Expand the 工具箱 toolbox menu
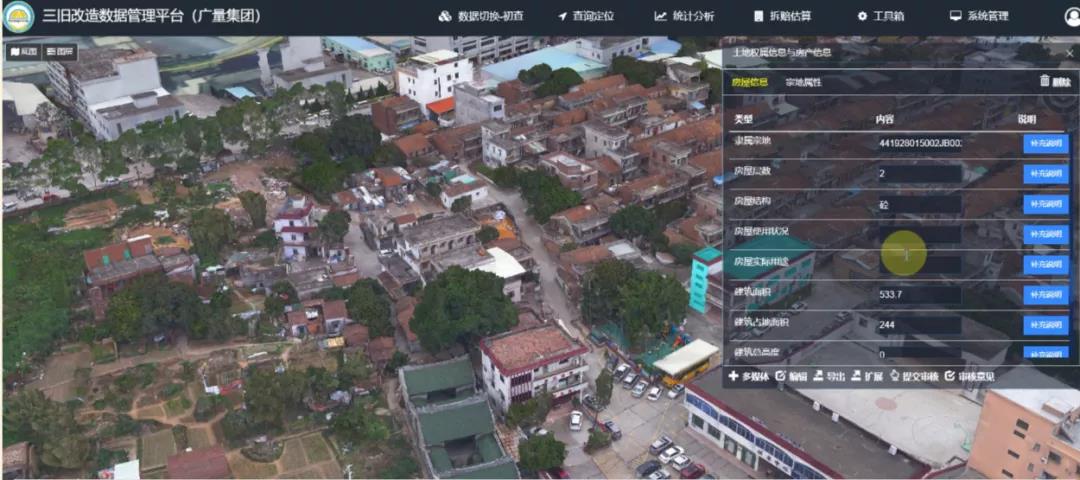Screen dimensions: 1080x480 pos(880,16)
